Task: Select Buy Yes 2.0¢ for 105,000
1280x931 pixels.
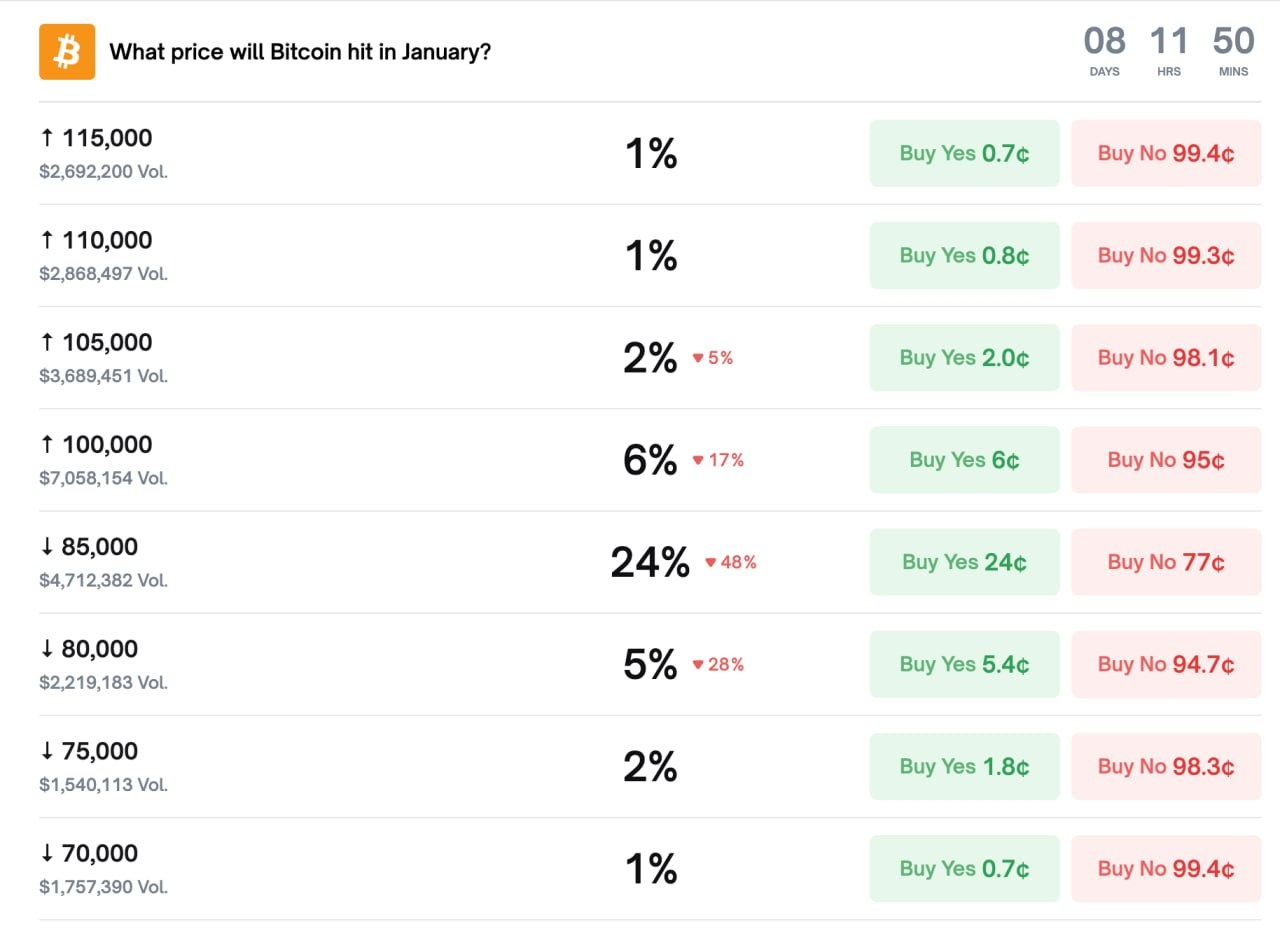Action: [x=964, y=358]
